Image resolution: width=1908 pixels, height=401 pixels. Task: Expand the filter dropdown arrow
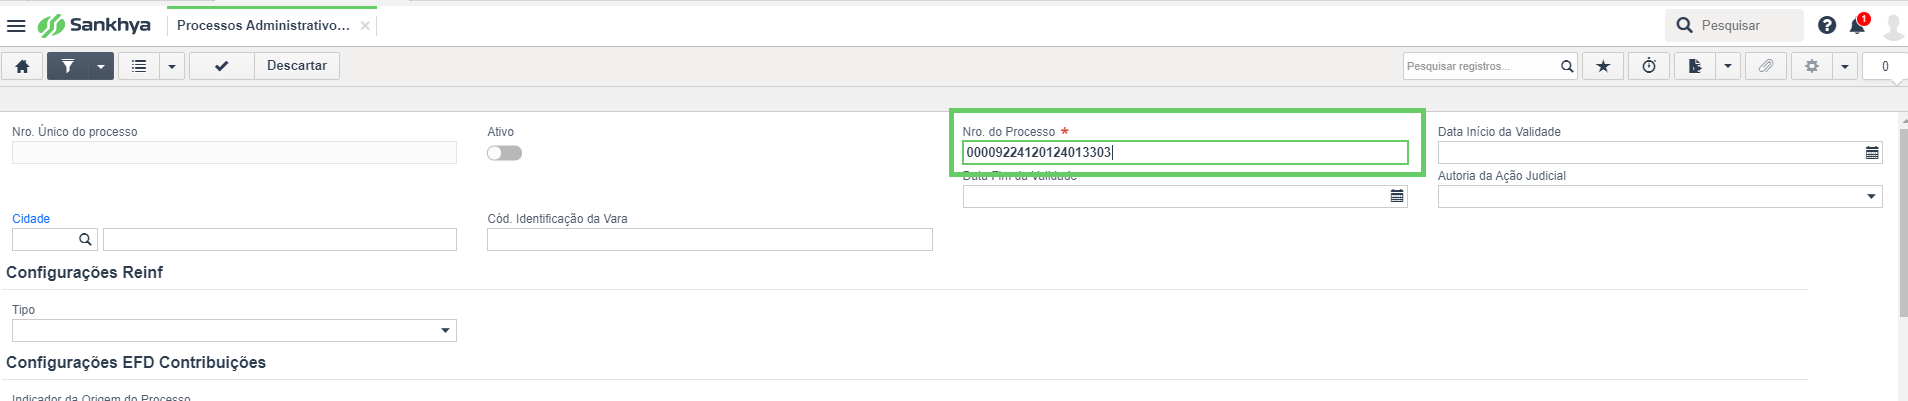pos(101,66)
